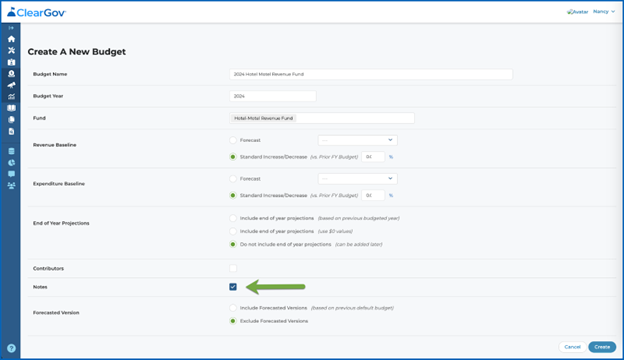624x360 pixels.
Task: Select Standard Increase/Decrease for Expenditure Baseline
Action: [233, 195]
